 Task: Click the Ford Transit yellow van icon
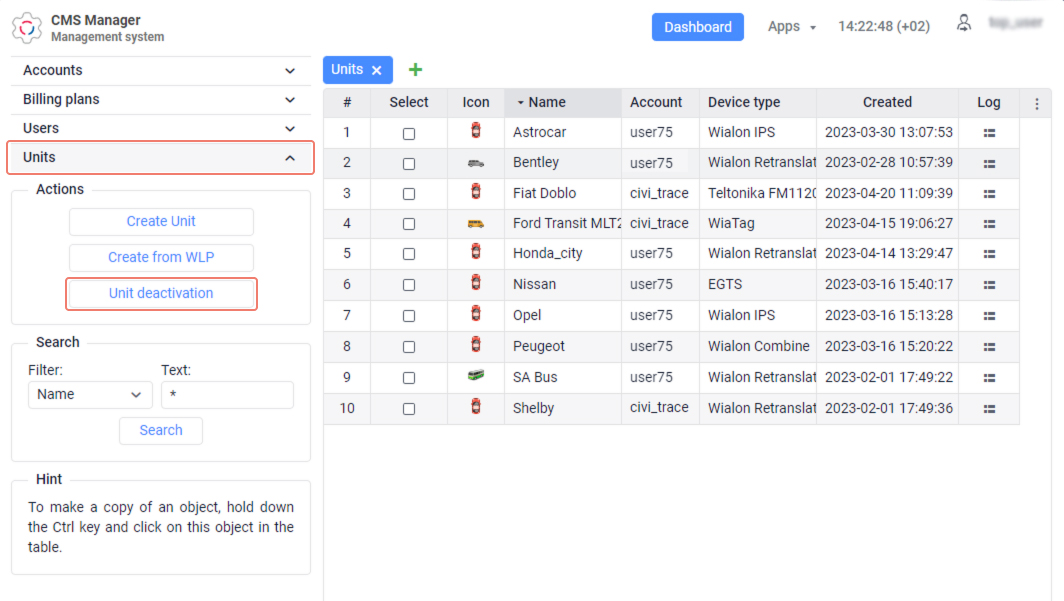pos(475,224)
